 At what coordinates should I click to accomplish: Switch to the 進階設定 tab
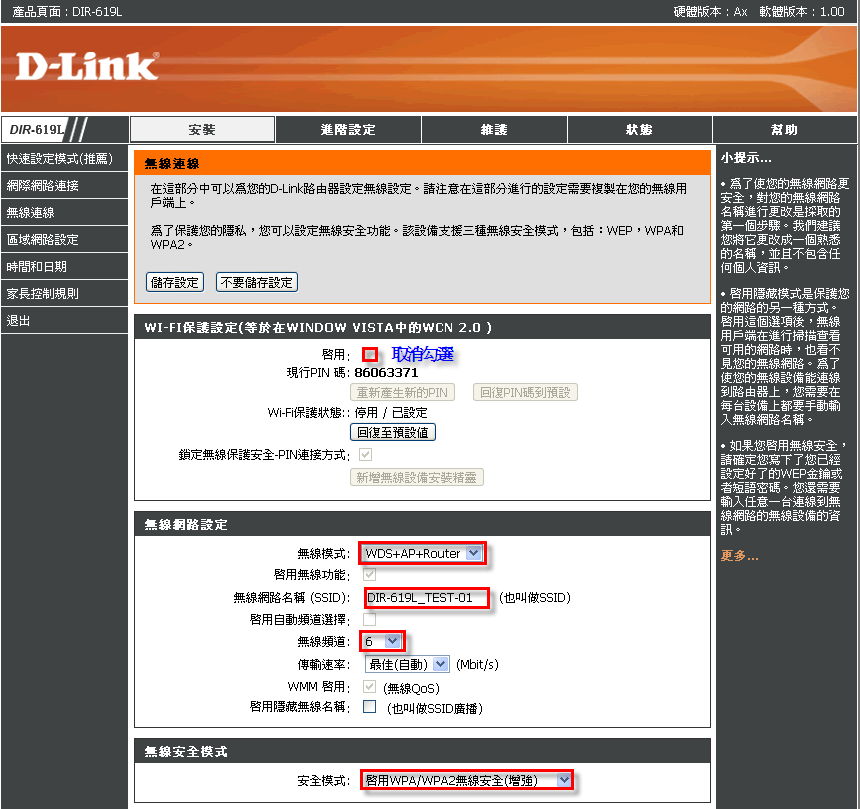pyautogui.click(x=348, y=129)
